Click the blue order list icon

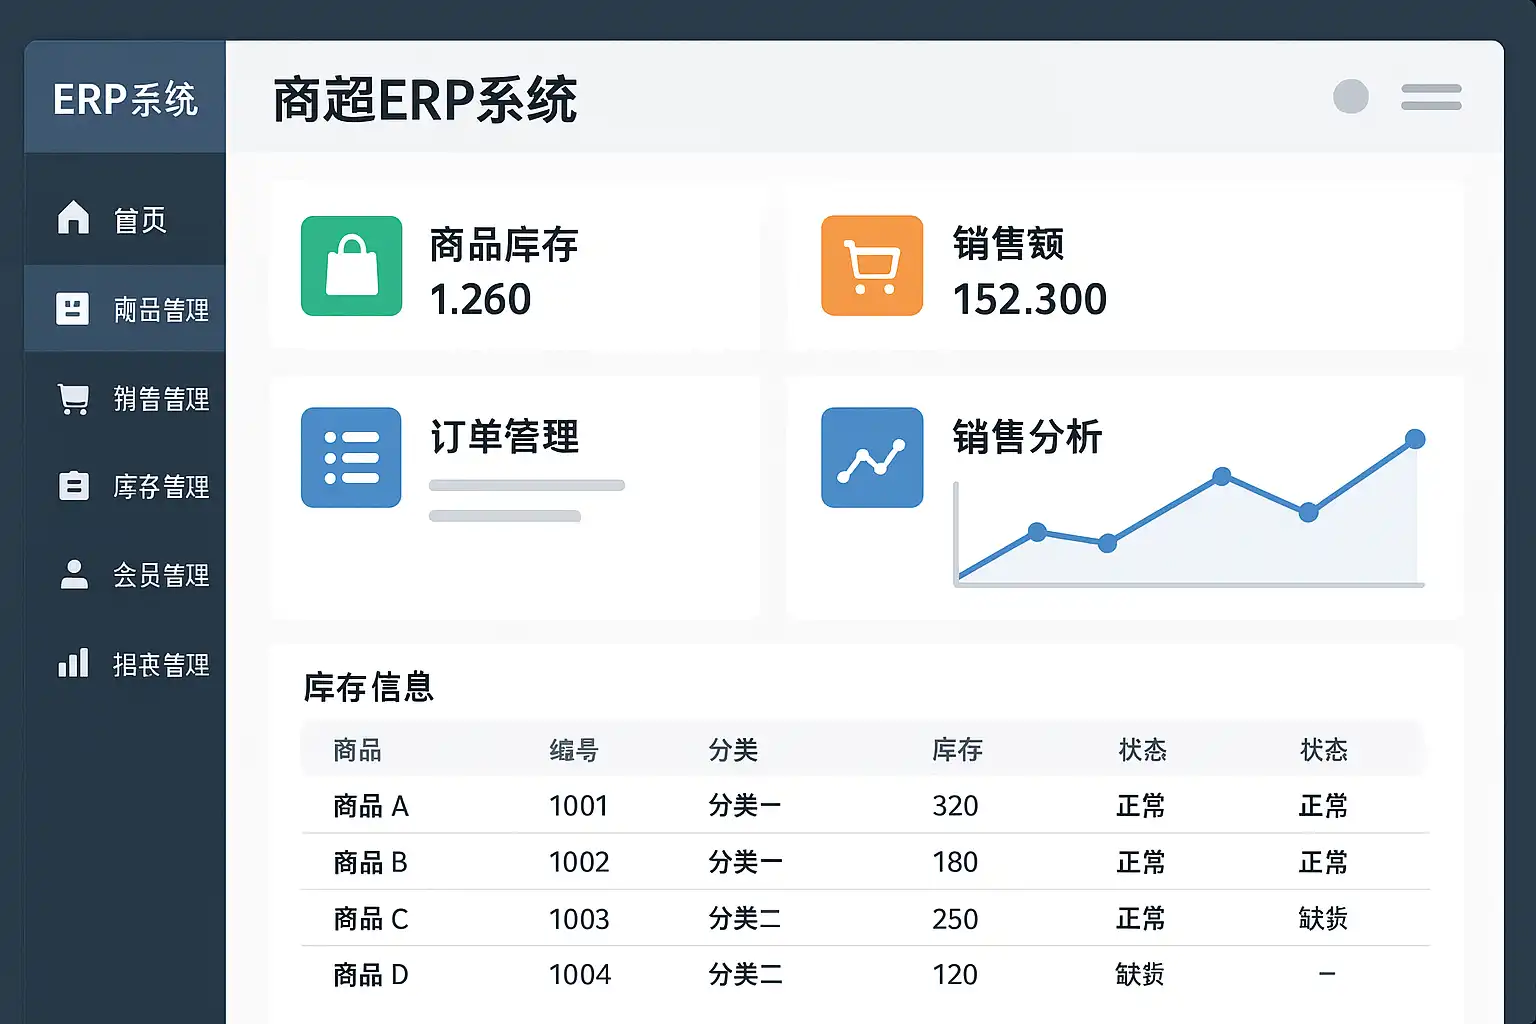click(x=351, y=457)
